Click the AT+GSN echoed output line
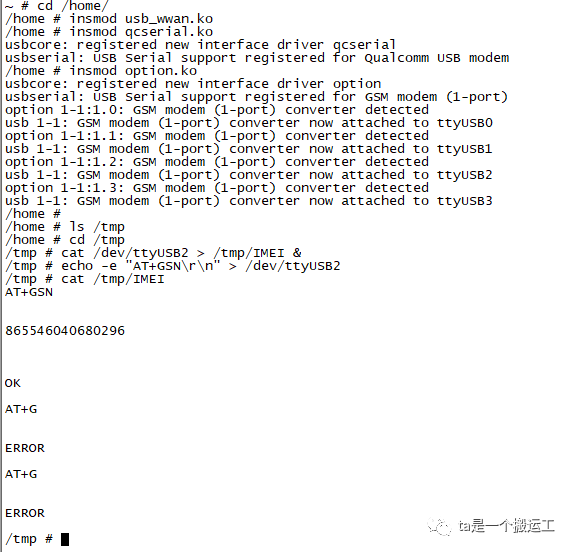 (29, 292)
